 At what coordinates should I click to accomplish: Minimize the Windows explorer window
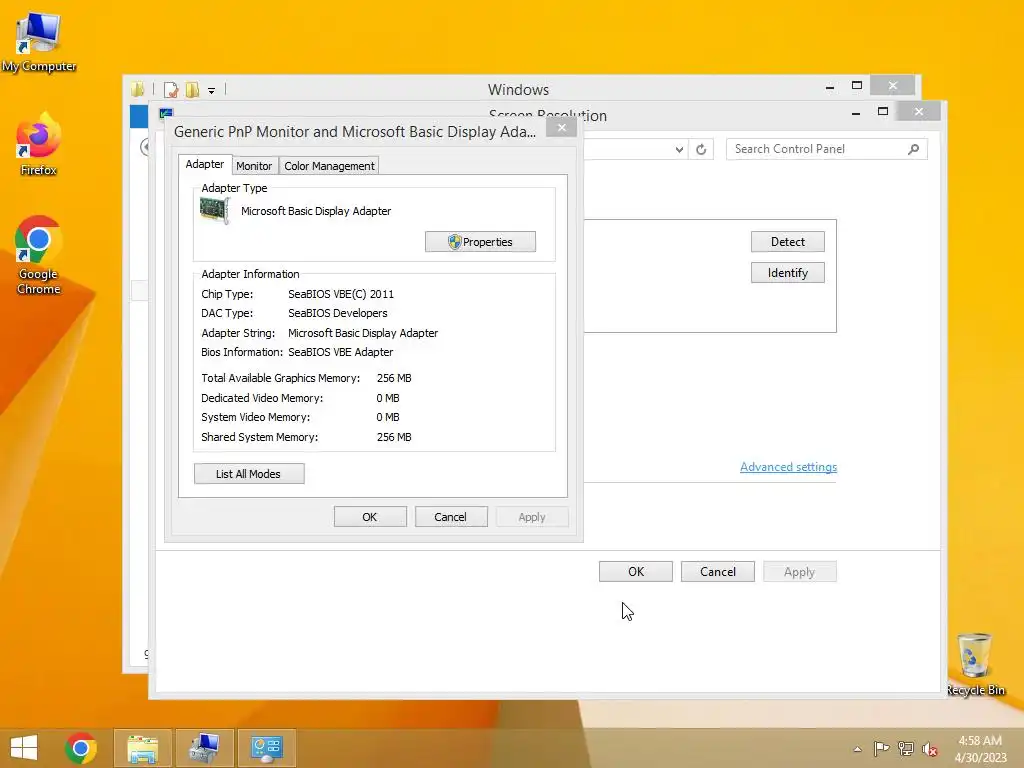(829, 86)
